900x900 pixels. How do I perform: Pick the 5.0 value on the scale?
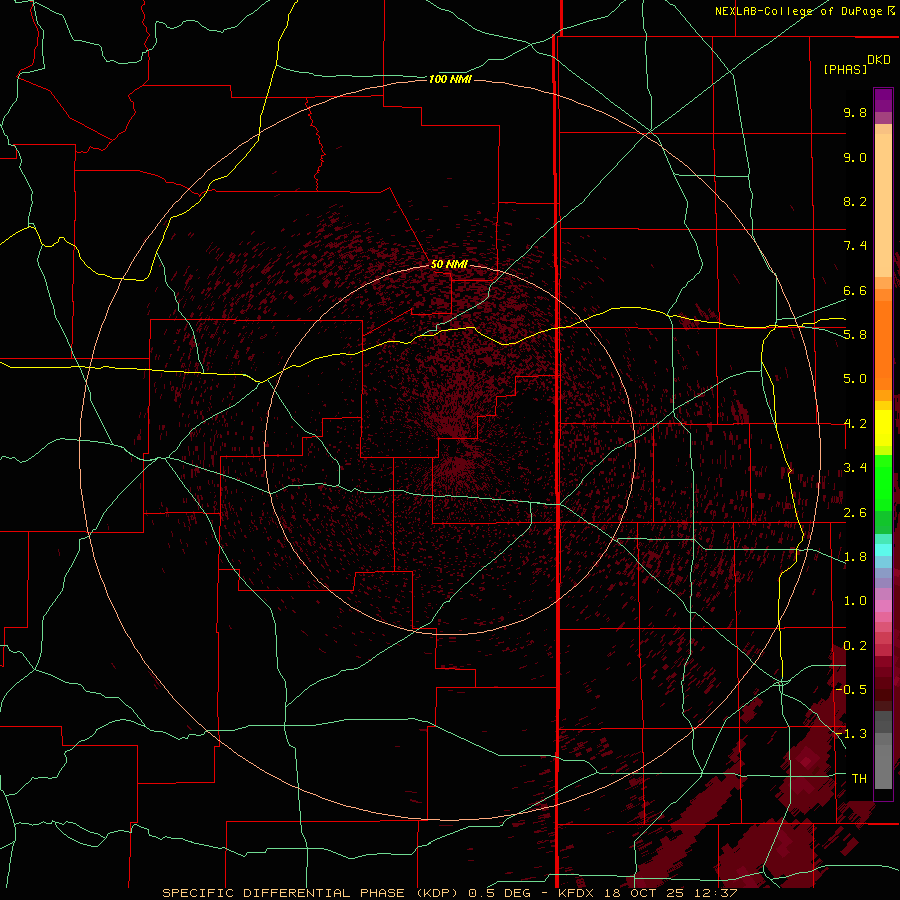point(855,379)
